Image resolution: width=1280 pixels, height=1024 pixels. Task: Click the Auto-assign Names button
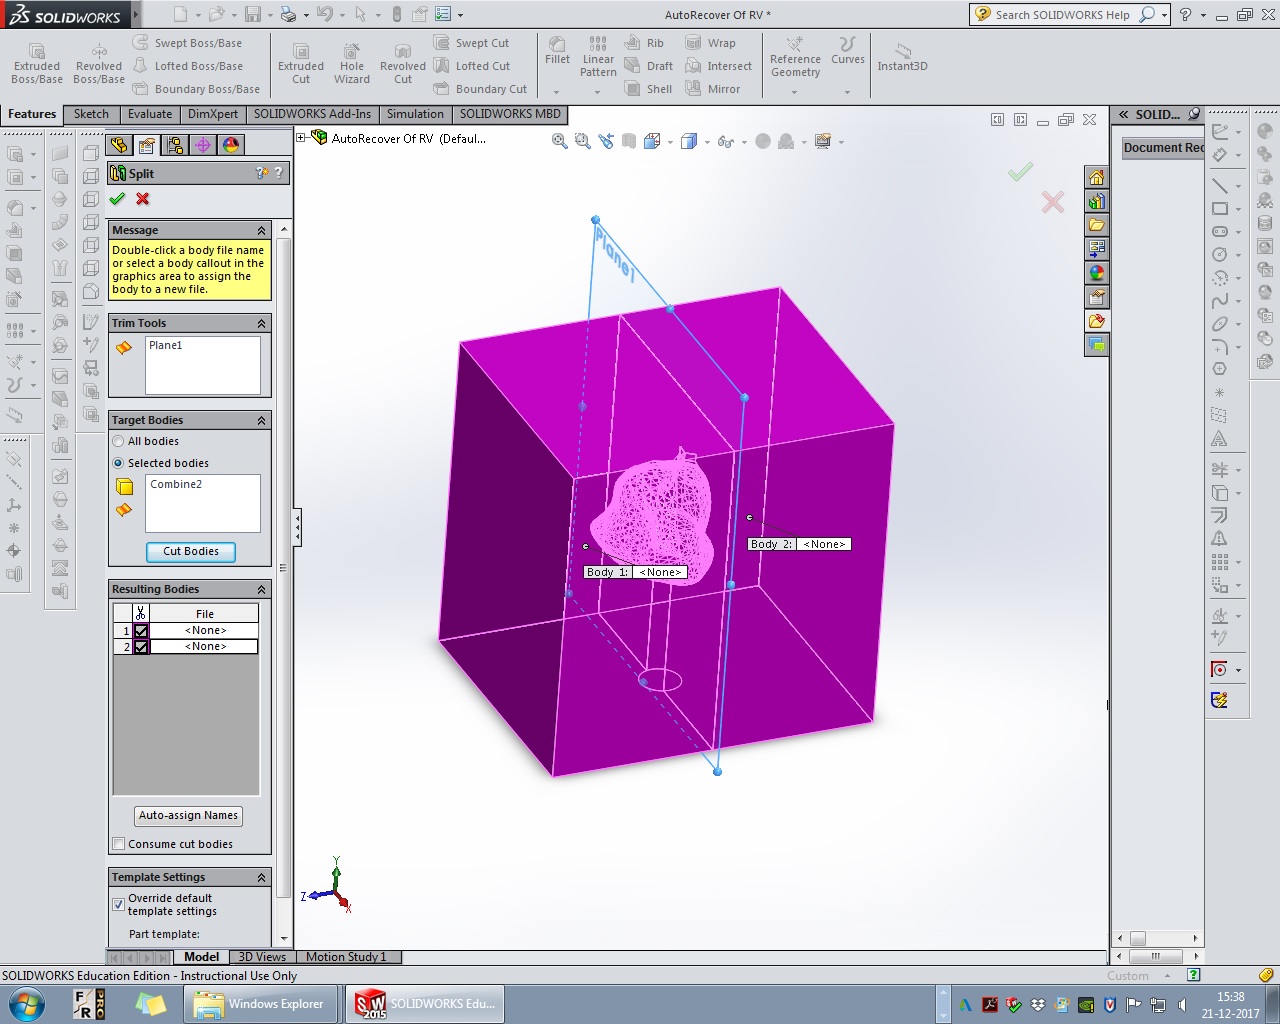tap(188, 815)
